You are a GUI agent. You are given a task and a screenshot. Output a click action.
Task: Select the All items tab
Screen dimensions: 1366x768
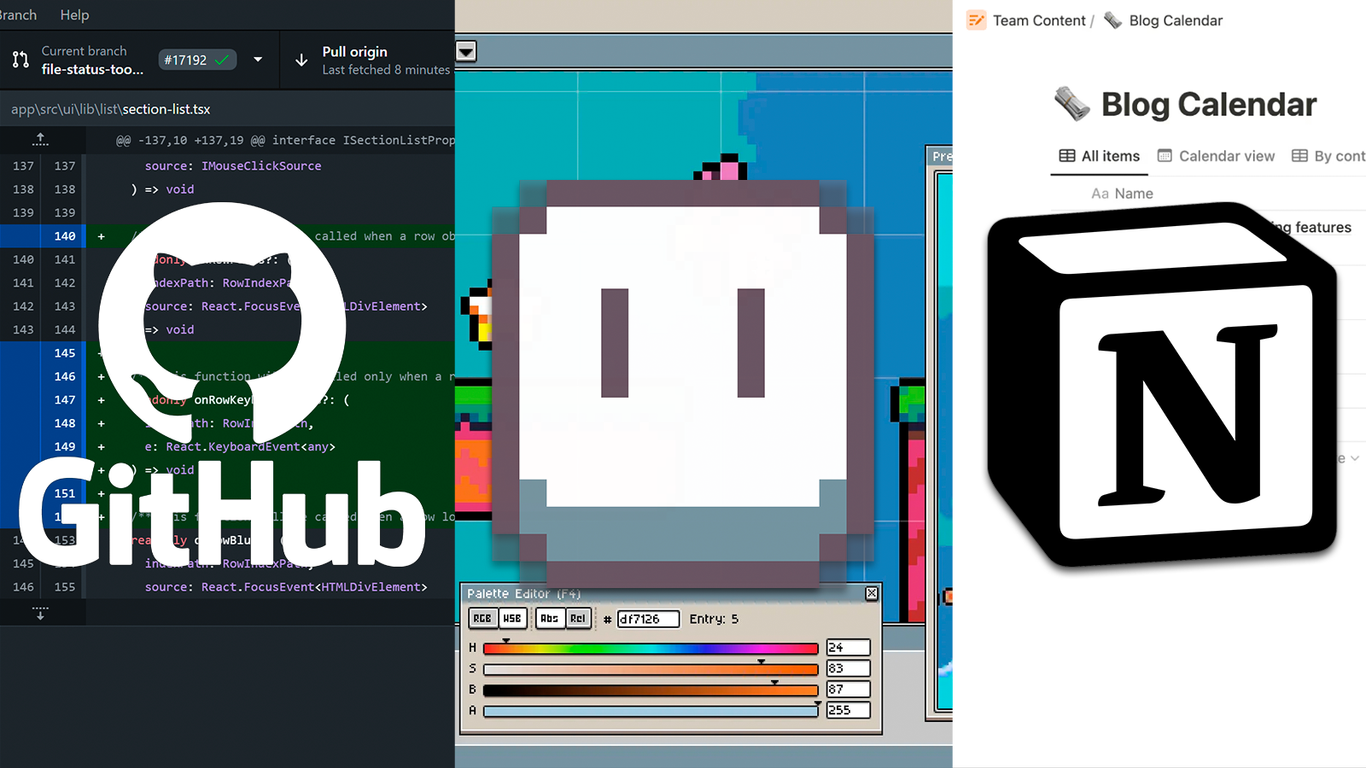click(1099, 156)
